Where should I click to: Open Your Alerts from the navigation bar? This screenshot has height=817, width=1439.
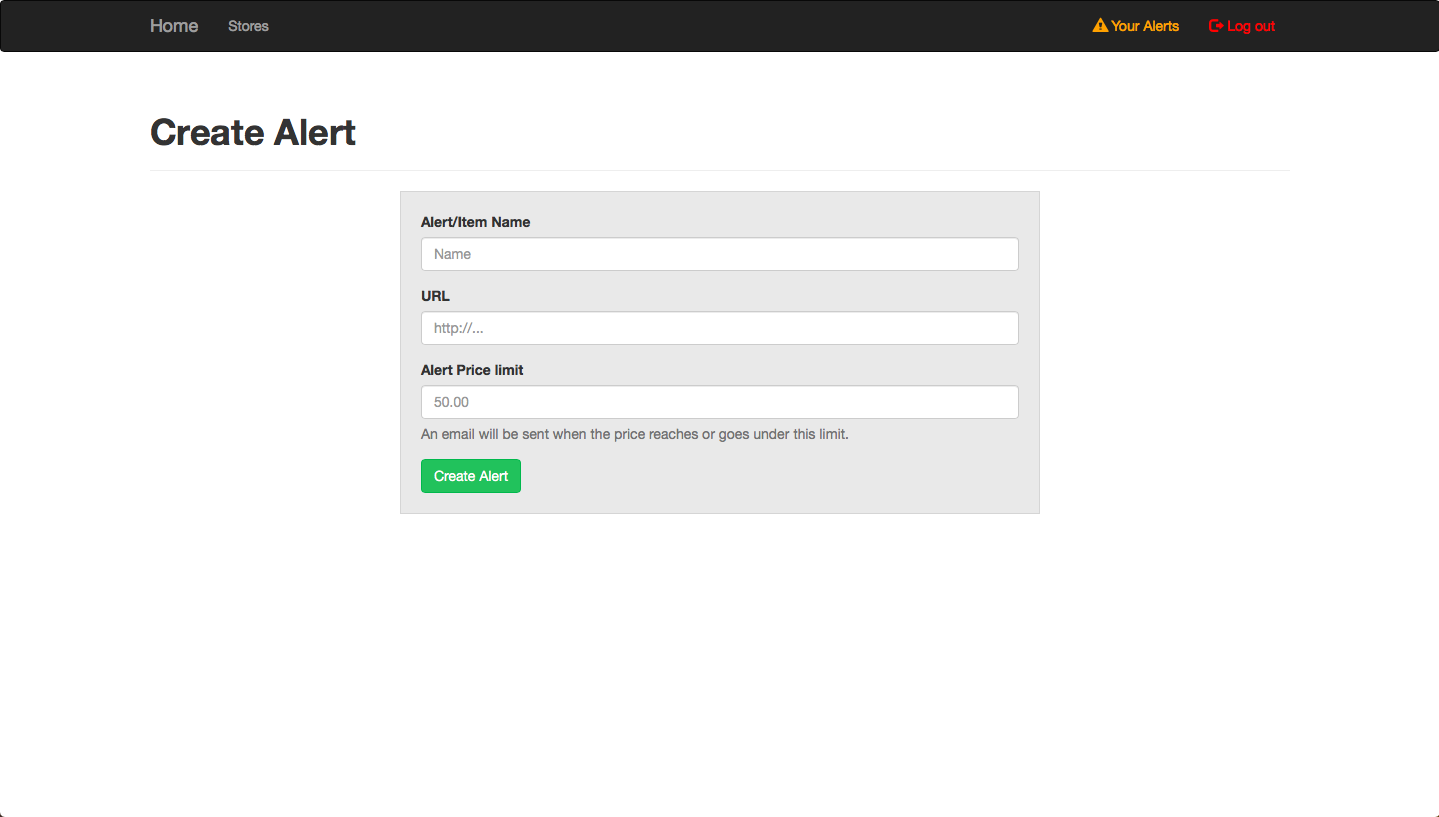point(1144,25)
